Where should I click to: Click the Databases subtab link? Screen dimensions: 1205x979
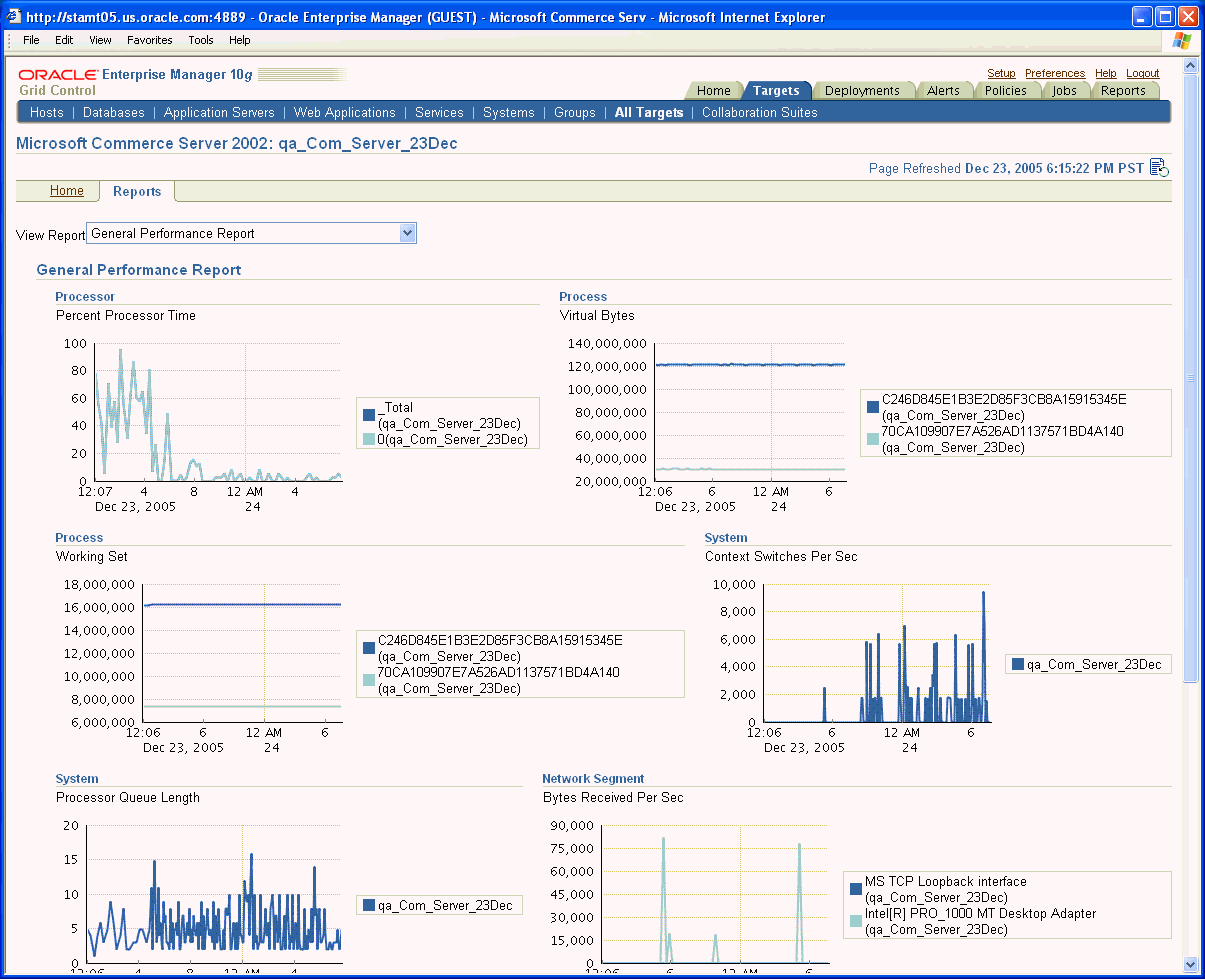114,112
